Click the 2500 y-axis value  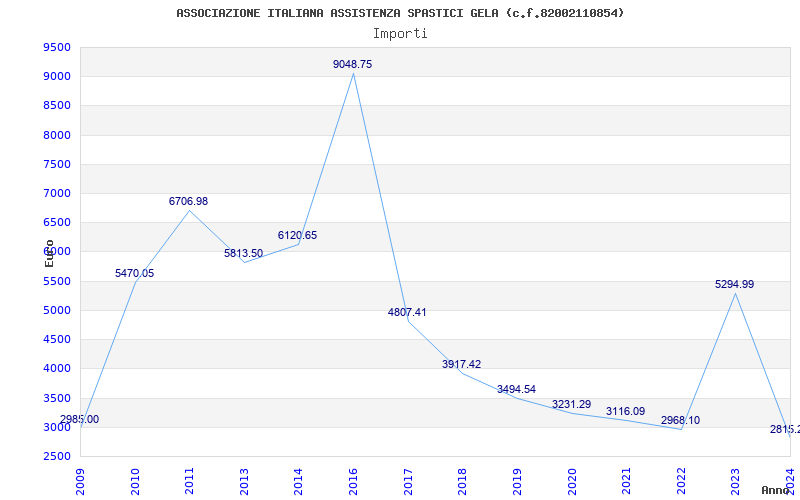click(57, 456)
